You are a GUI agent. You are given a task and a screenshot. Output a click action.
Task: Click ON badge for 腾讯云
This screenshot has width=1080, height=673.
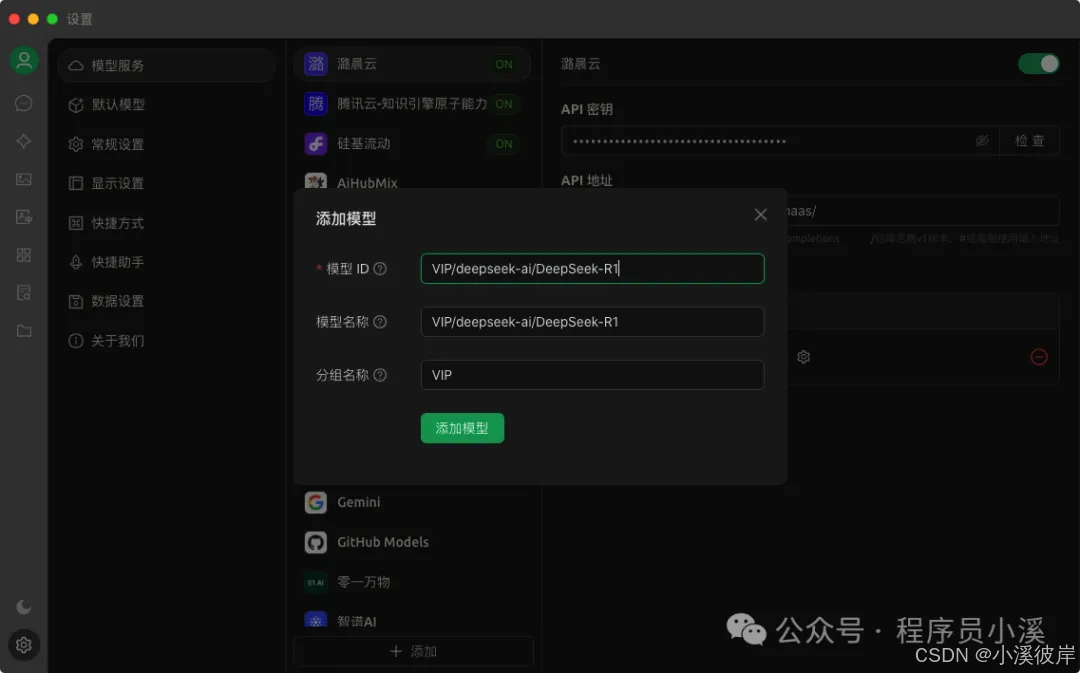click(x=503, y=104)
